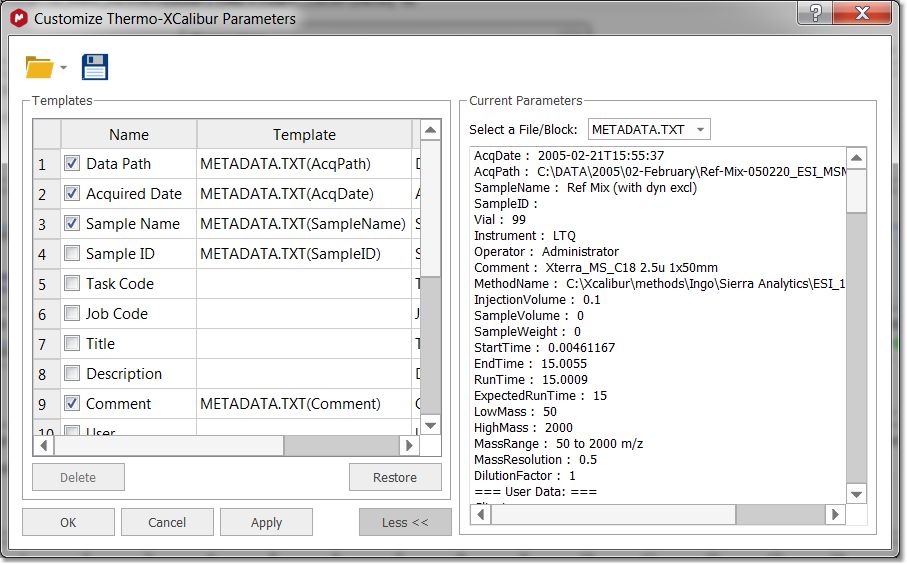Click Current Parameters scroll left arrow
This screenshot has width=907, height=565.
click(x=481, y=514)
